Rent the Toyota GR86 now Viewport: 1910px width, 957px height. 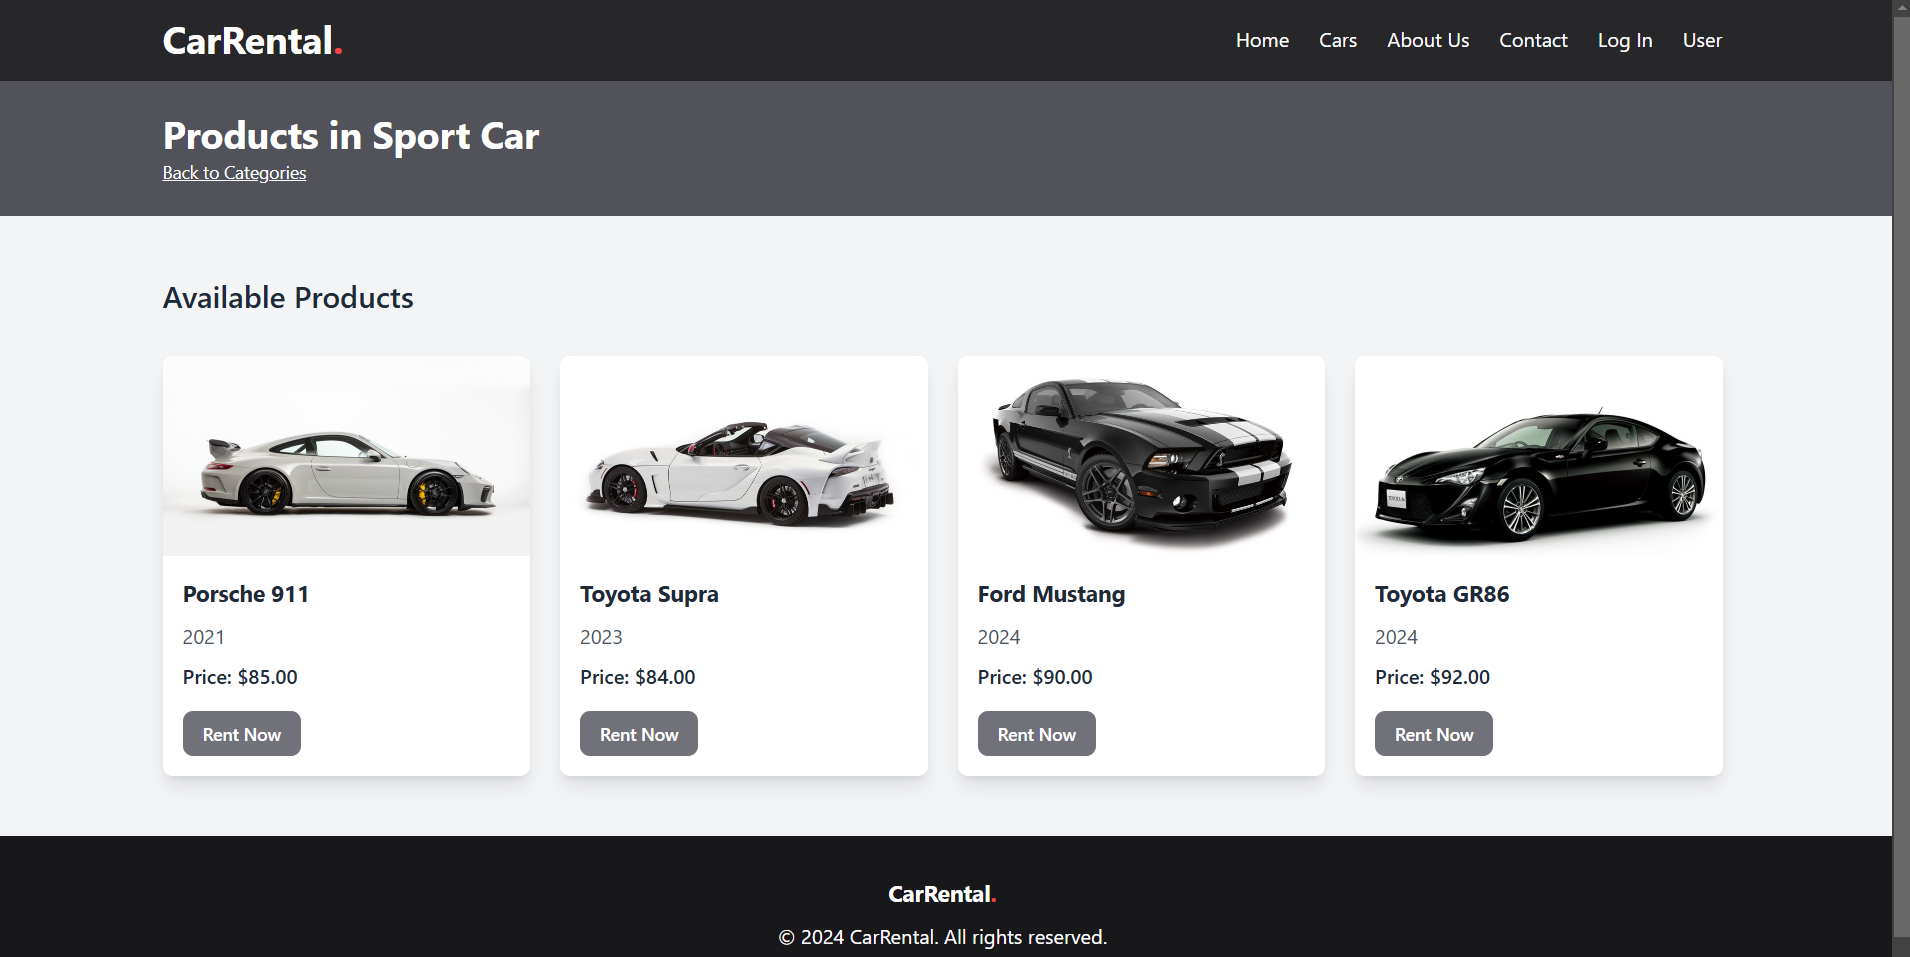pos(1434,734)
